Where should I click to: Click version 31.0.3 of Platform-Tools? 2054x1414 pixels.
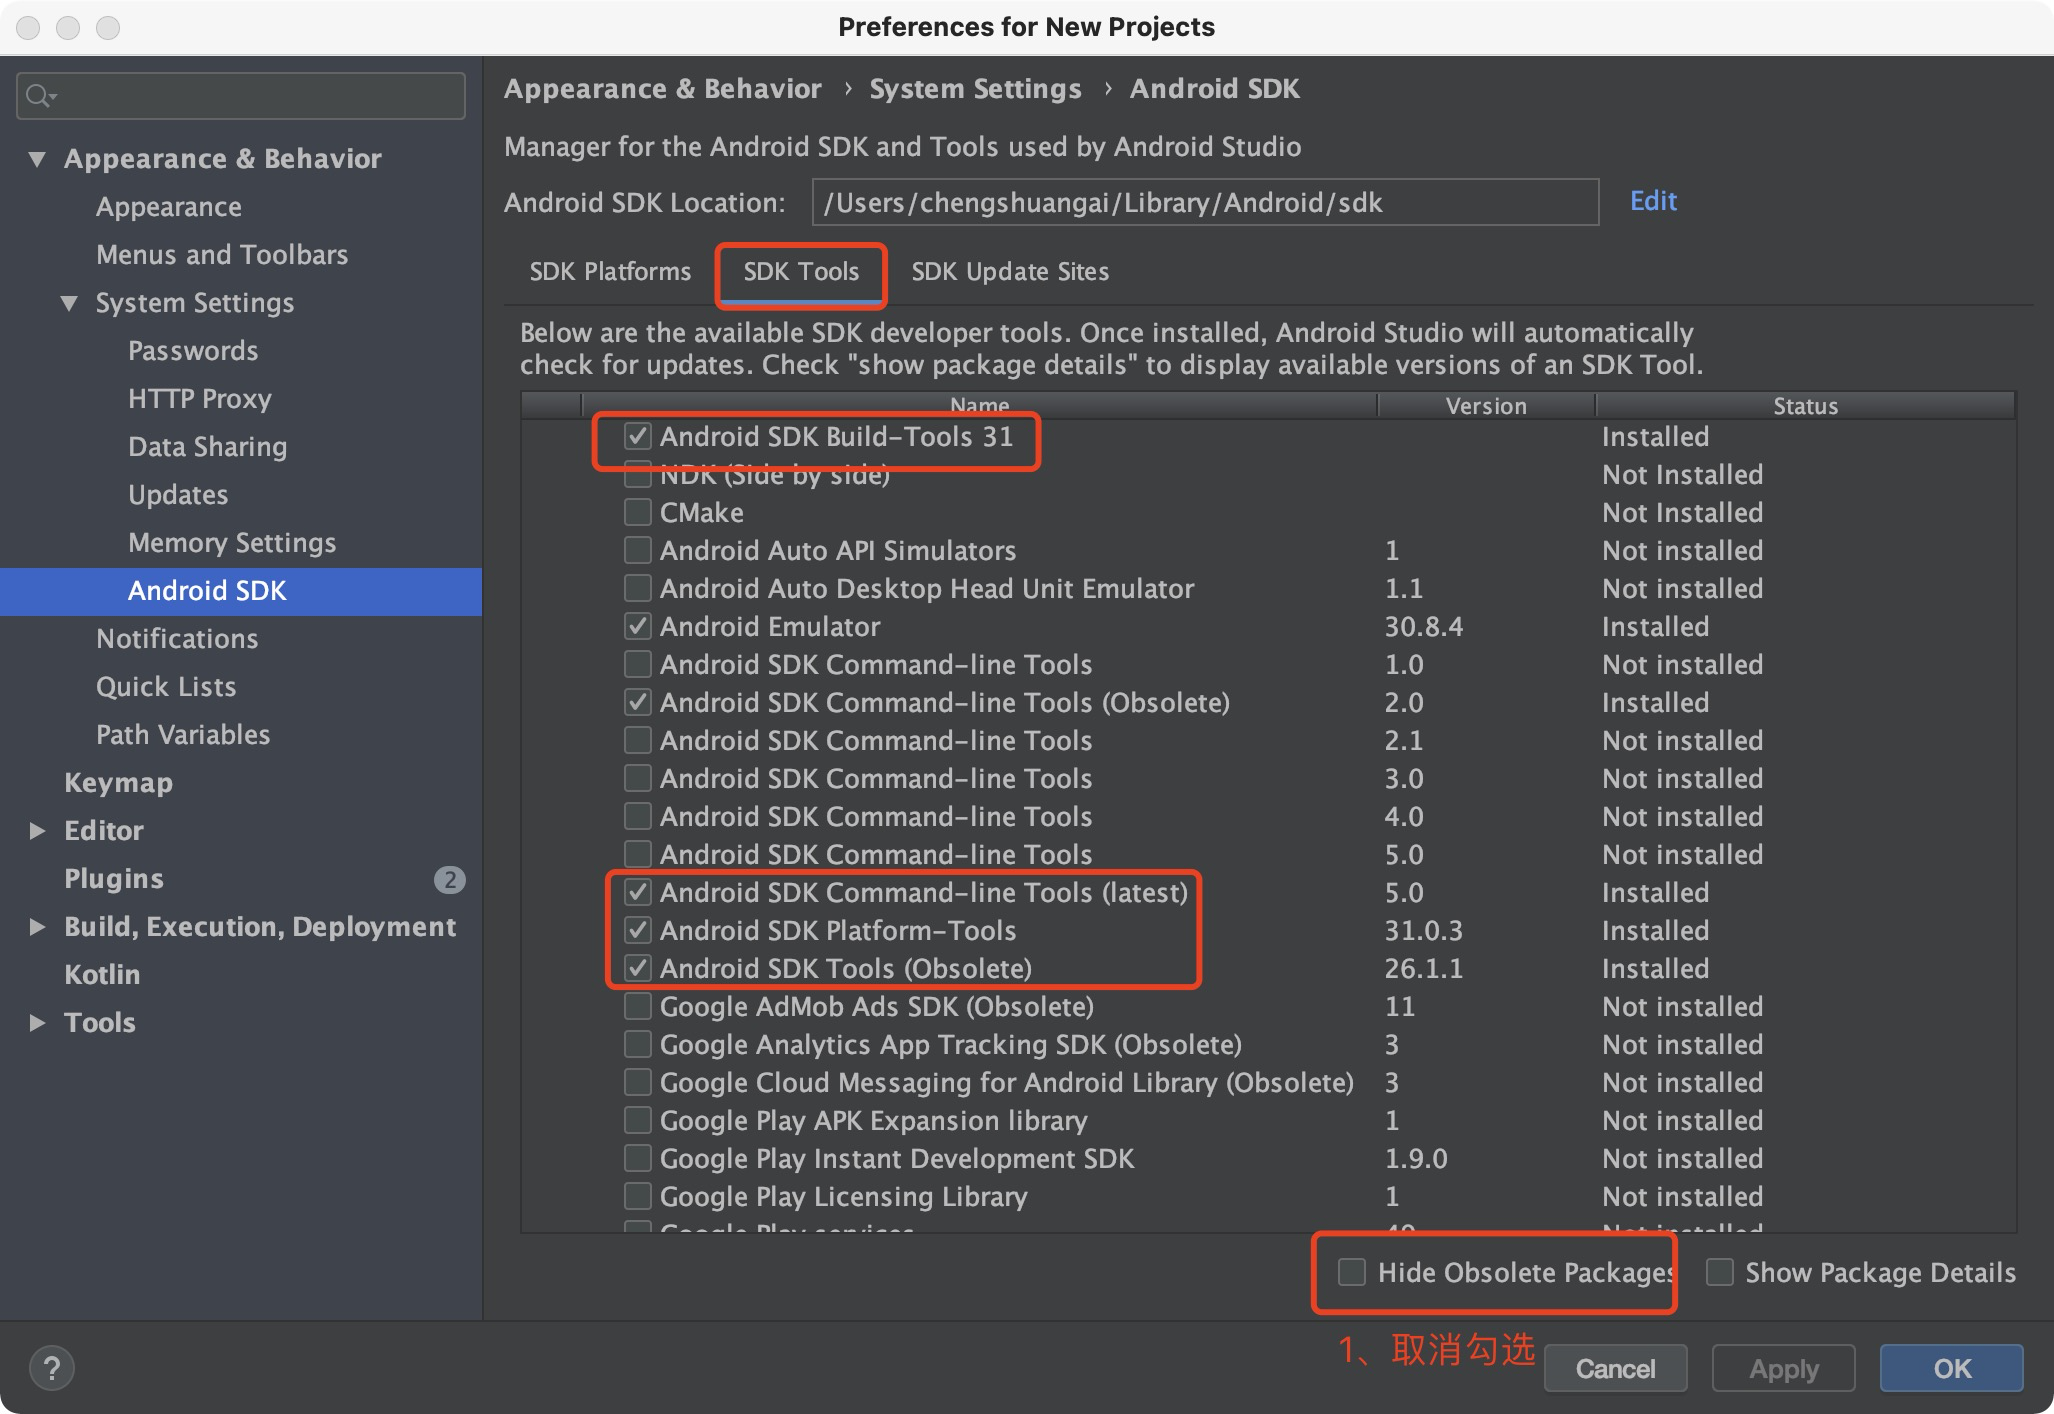point(1423,931)
